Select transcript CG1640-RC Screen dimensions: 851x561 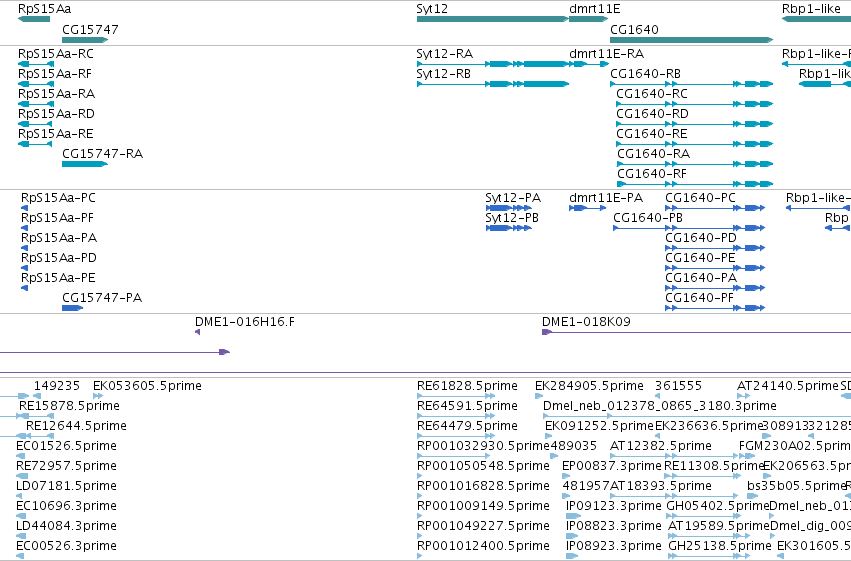click(x=695, y=104)
